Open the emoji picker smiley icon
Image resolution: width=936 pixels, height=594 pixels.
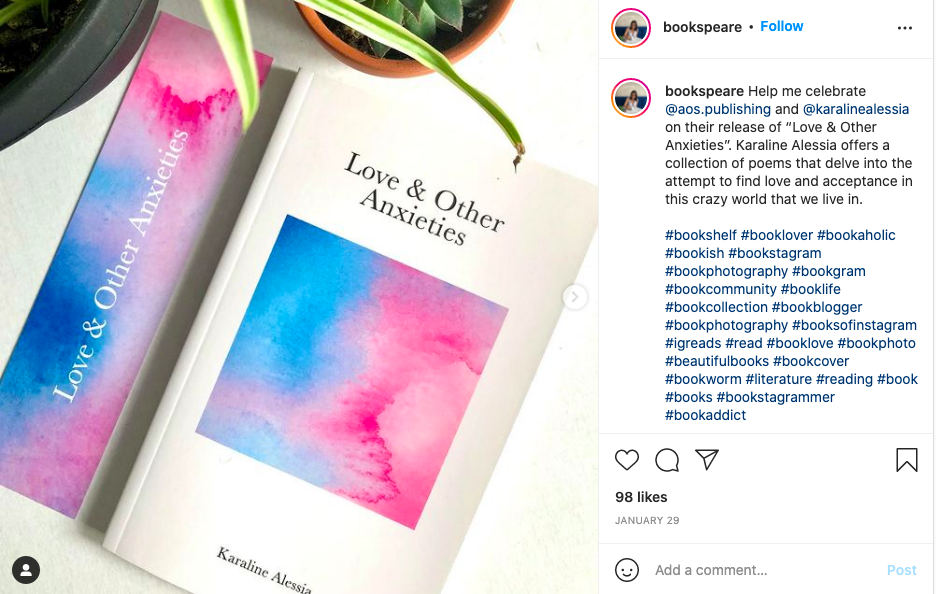[627, 570]
